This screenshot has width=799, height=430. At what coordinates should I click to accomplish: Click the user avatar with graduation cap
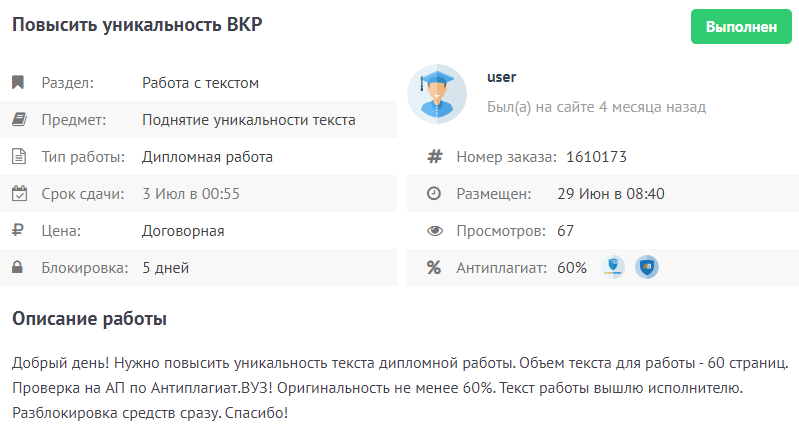[x=437, y=93]
